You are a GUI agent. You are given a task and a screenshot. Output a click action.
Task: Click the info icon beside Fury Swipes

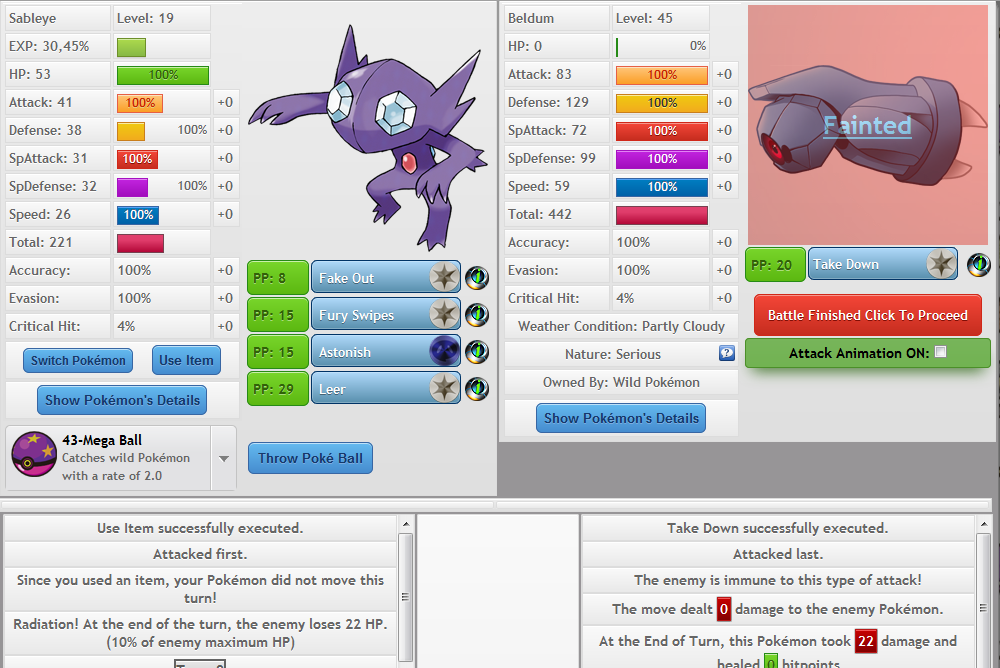(477, 314)
